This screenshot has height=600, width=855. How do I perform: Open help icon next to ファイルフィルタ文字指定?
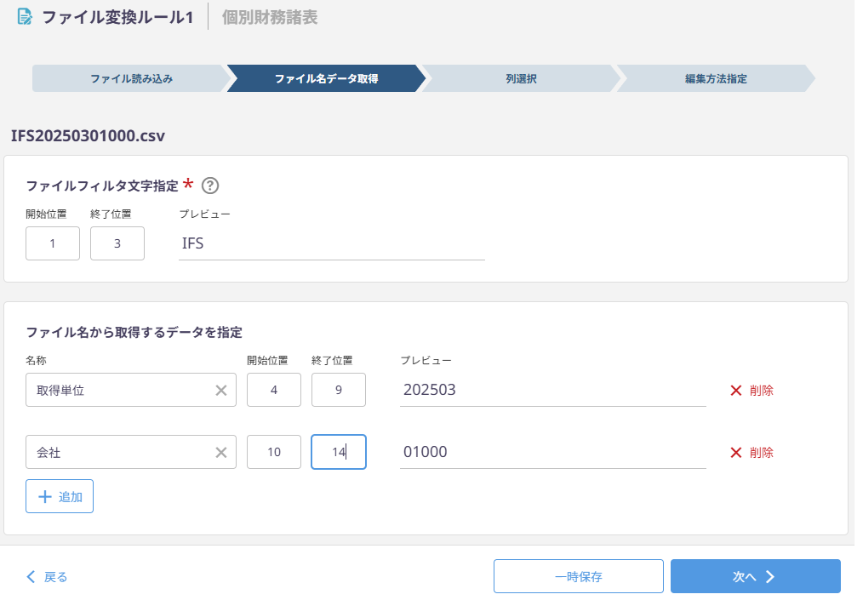[210, 186]
